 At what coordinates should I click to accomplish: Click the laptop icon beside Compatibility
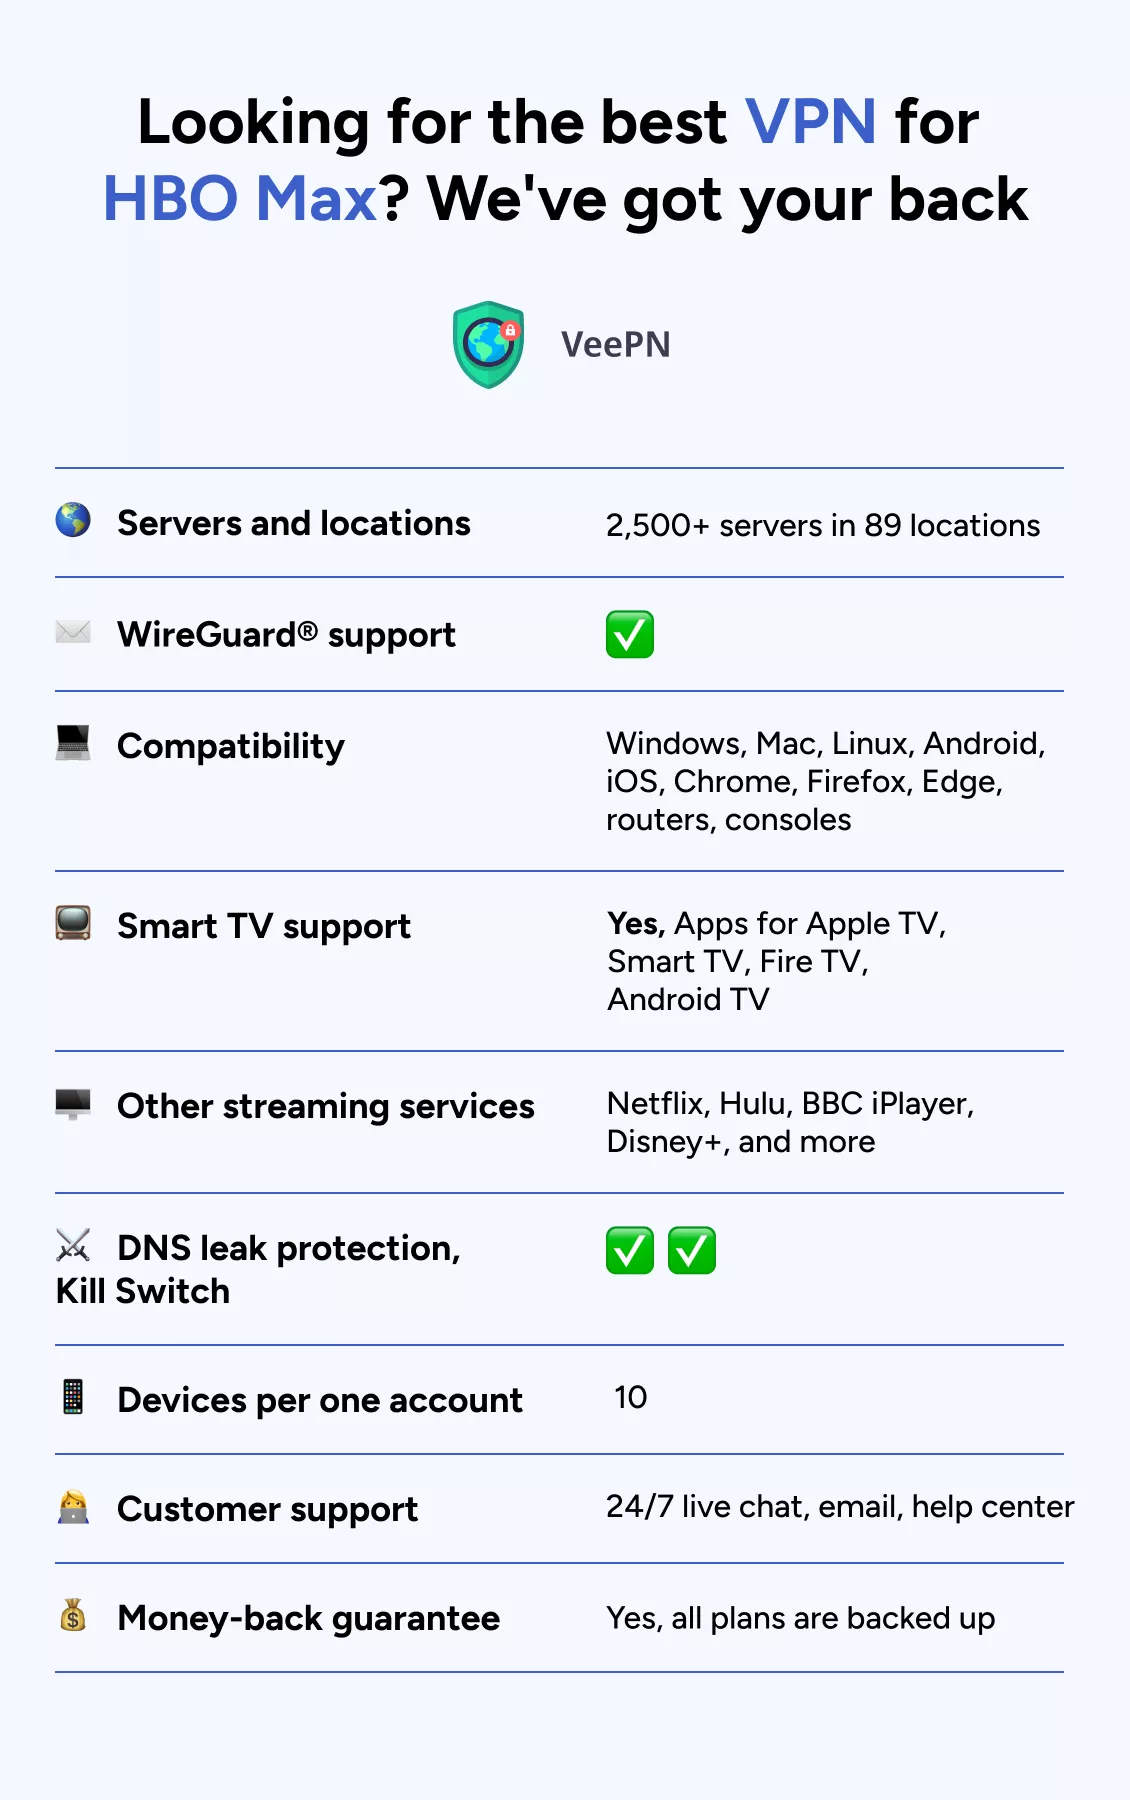tap(73, 743)
